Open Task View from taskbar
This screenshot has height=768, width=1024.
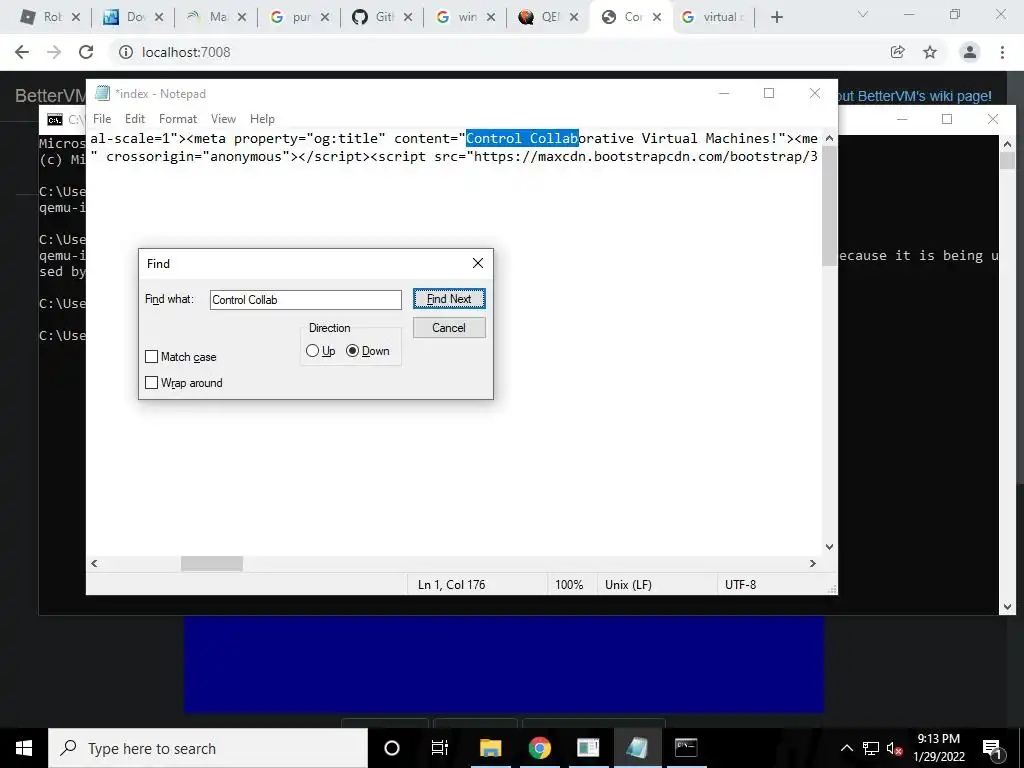tap(440, 748)
